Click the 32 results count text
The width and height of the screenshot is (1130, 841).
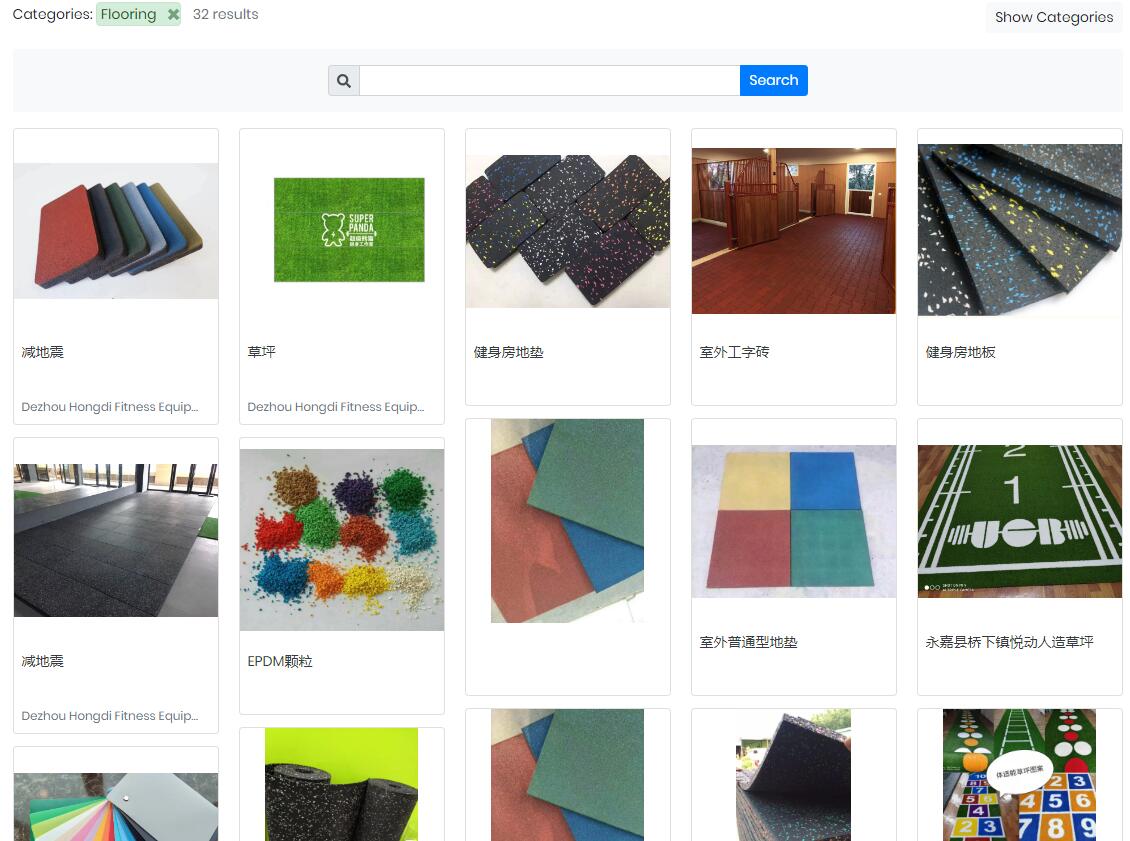(x=226, y=14)
